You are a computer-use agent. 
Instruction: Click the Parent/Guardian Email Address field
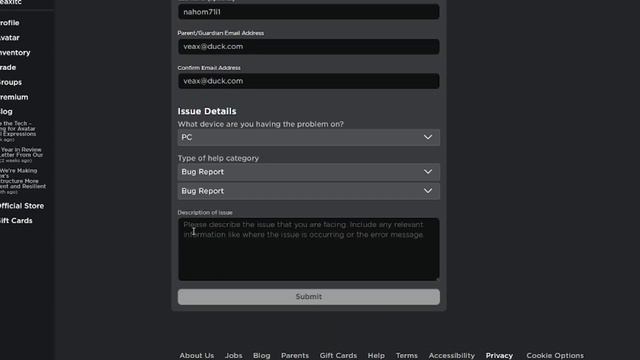point(309,47)
